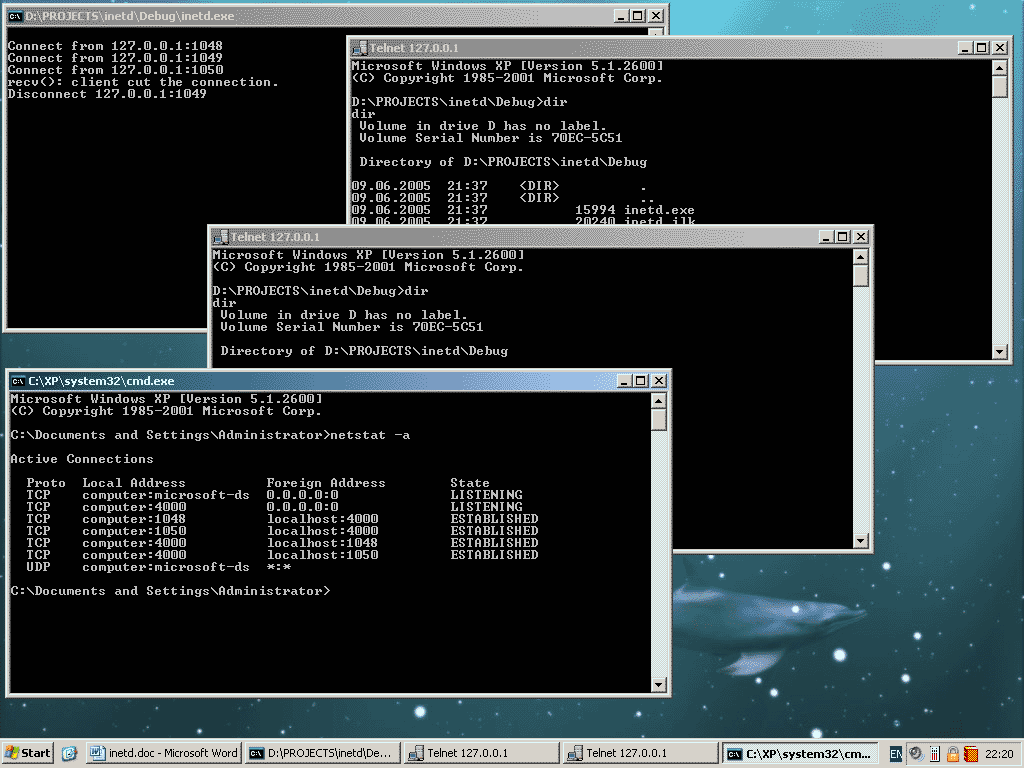Open the cmd.exe window's title bar icon menu
The height and width of the screenshot is (768, 1024).
pyautogui.click(x=17, y=381)
